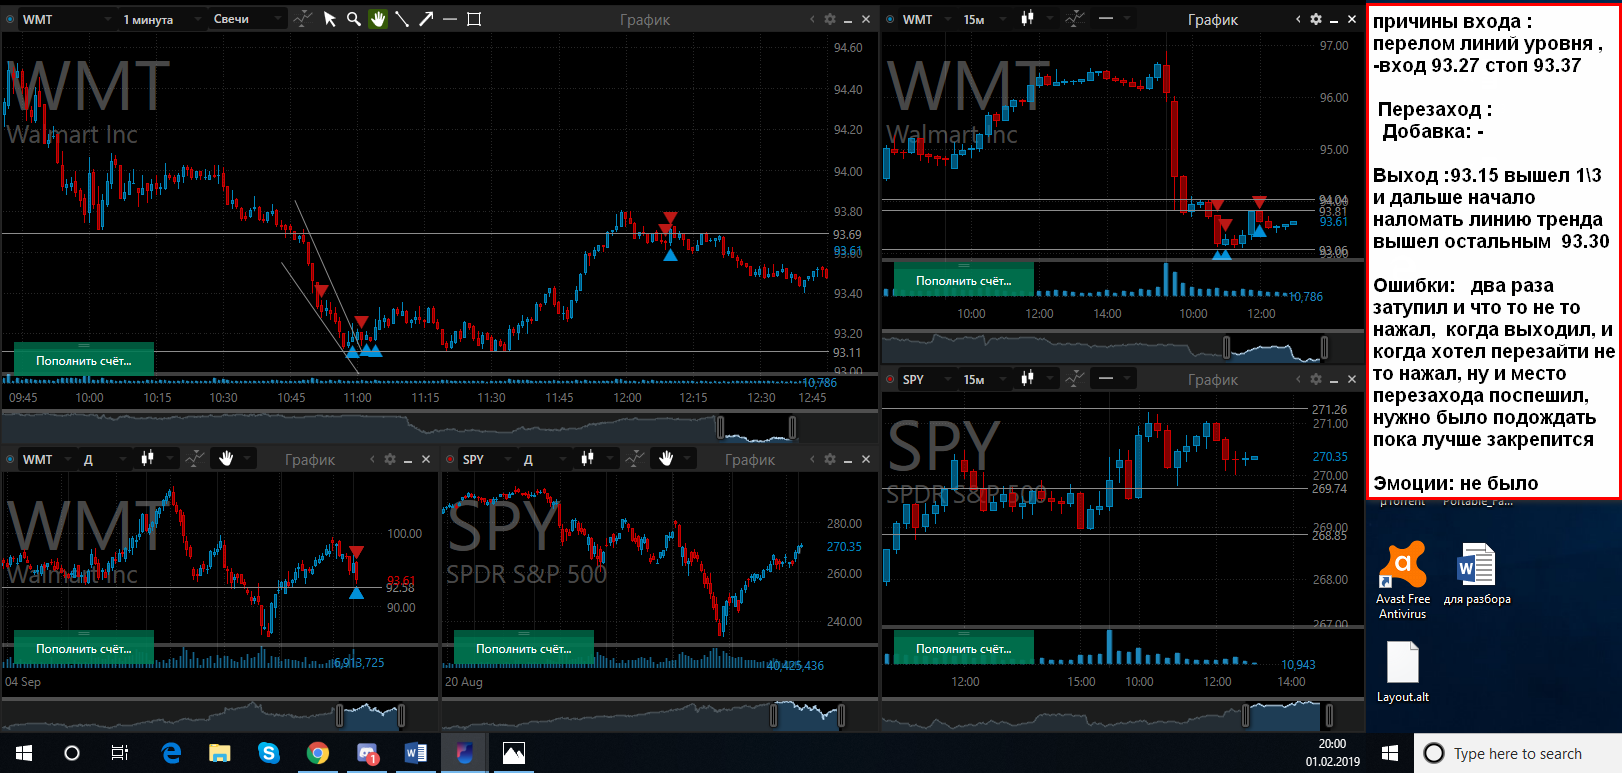The width and height of the screenshot is (1622, 773).
Task: Select the trend line drawing tool
Action: [x=402, y=19]
